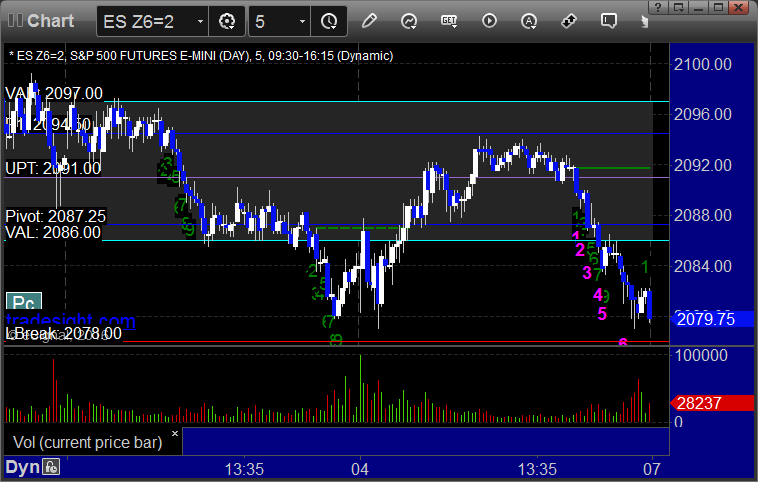Open the auto-scale A icon menu
This screenshot has width=758, height=482.
[x=529, y=21]
